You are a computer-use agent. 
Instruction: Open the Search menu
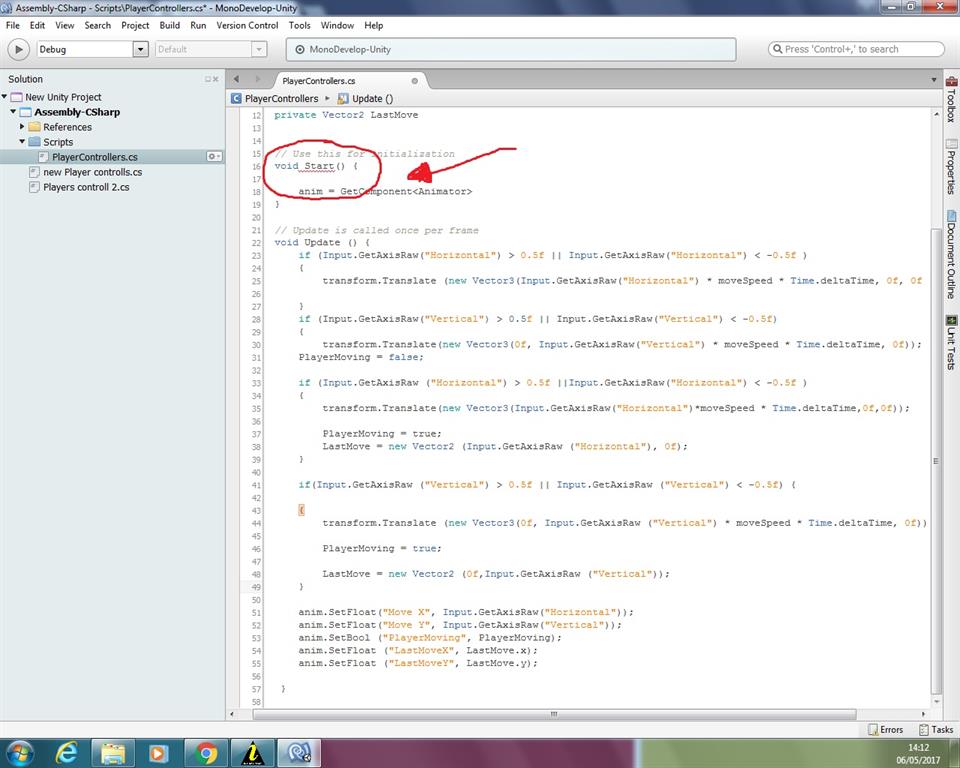pyautogui.click(x=97, y=25)
